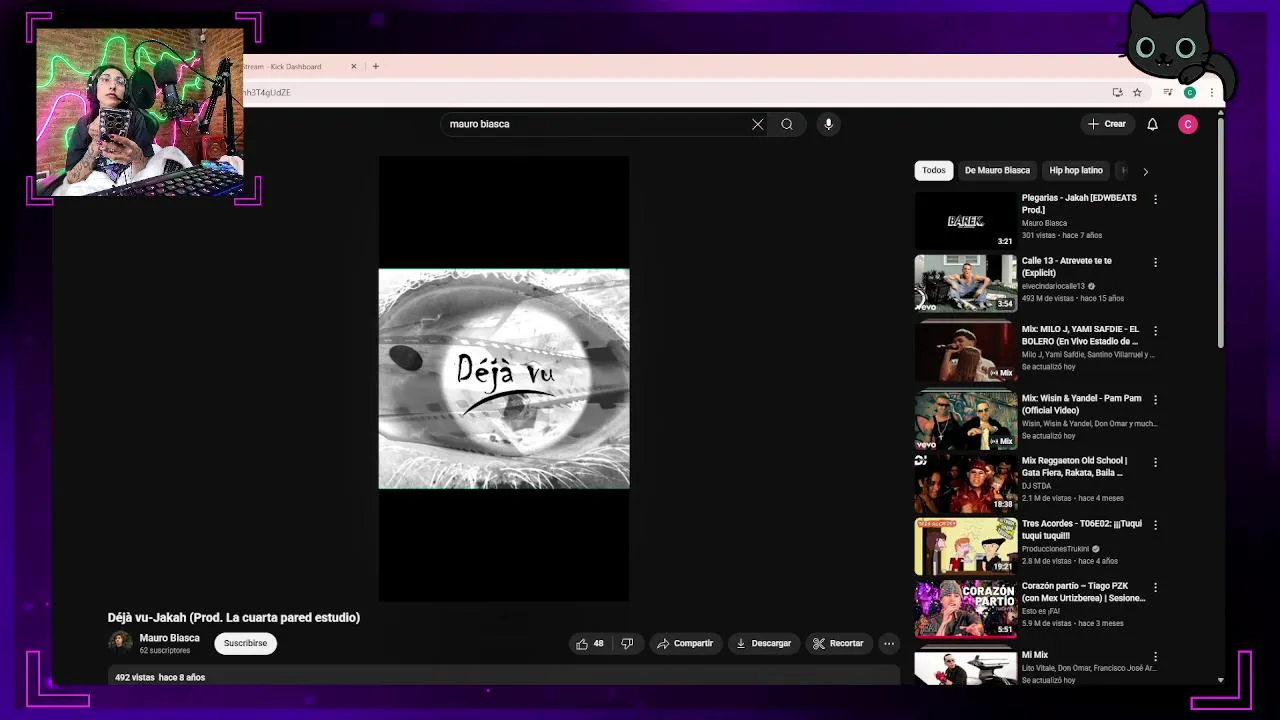Open Tres Acordes T06E02 thumbnail
1280x720 pixels.
[965, 546]
